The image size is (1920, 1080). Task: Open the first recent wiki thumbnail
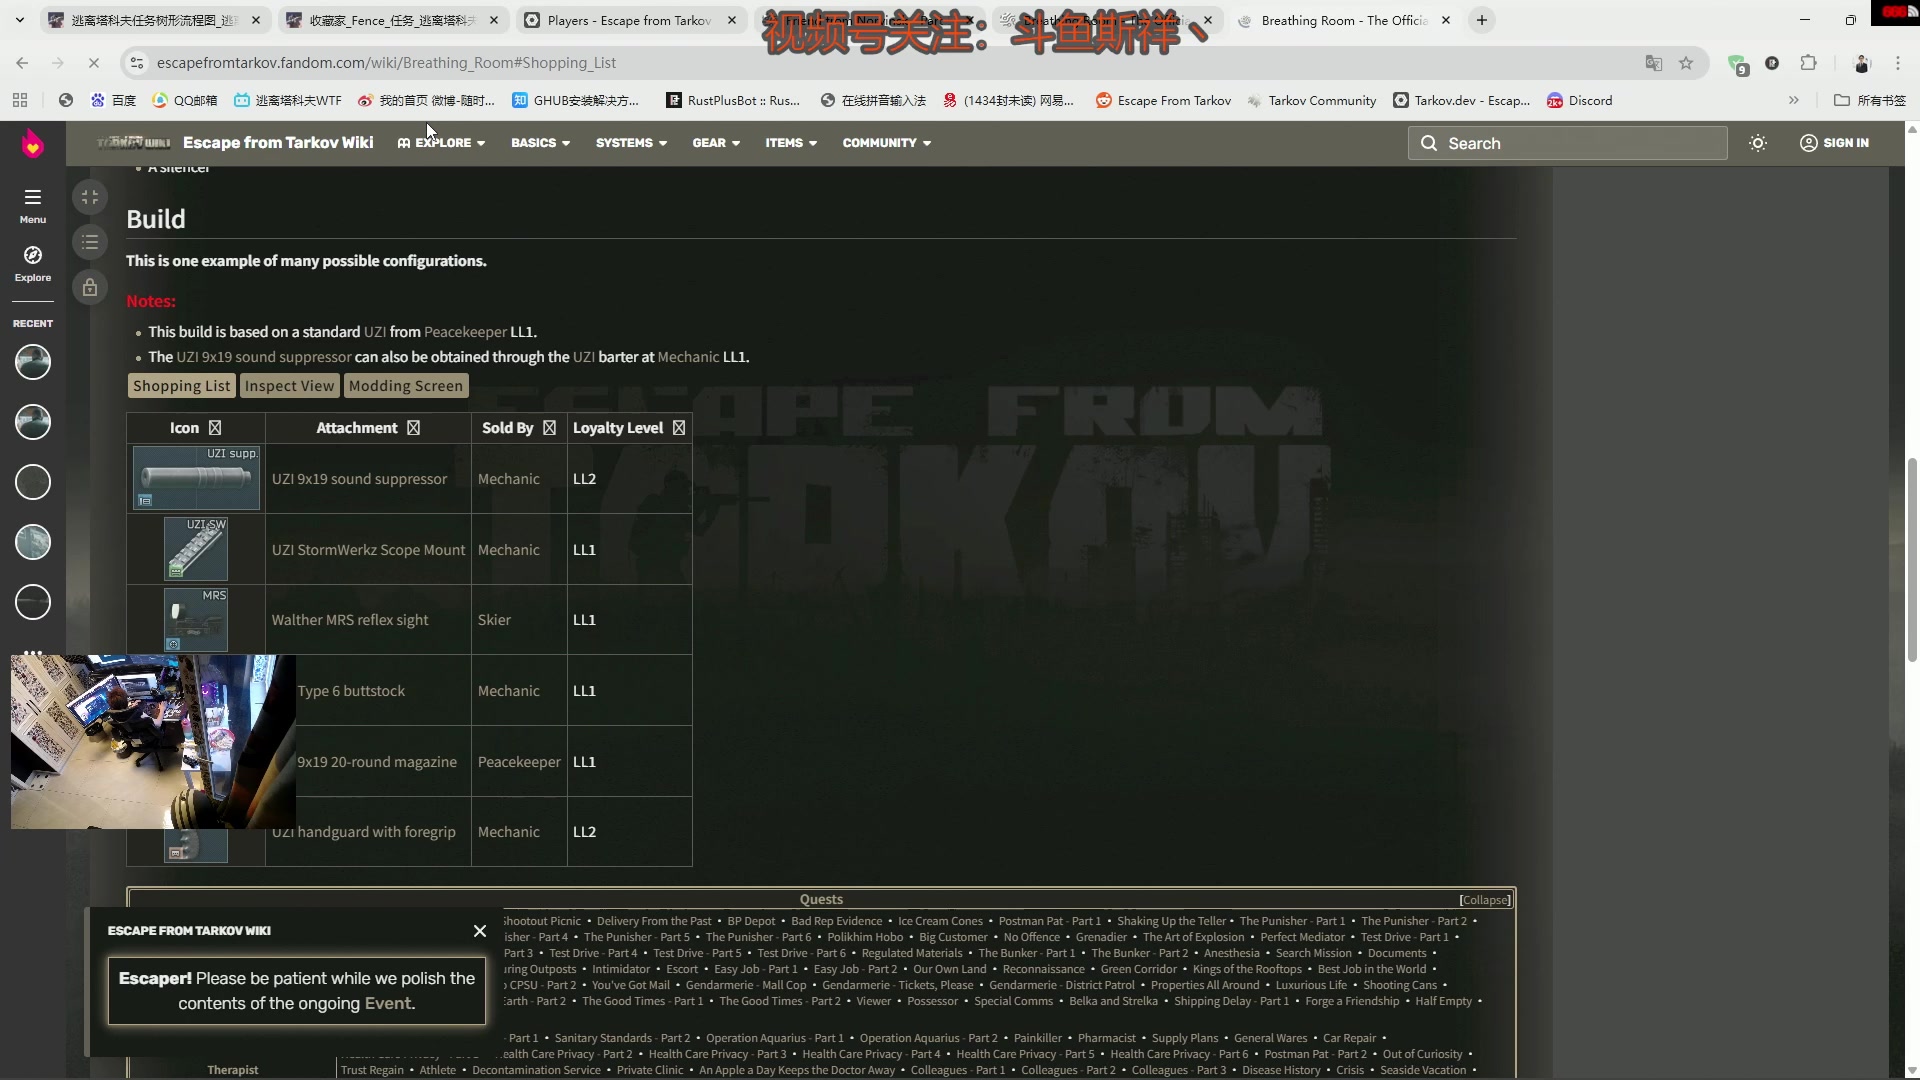(33, 362)
